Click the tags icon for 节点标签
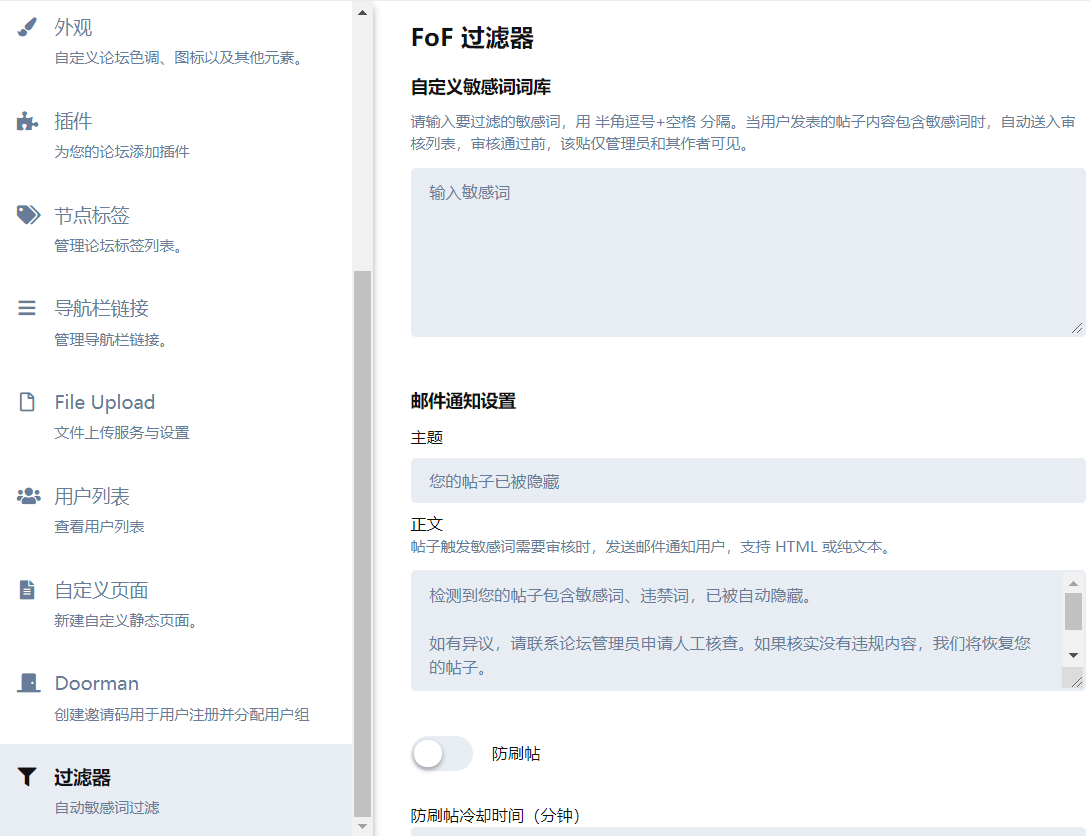 [x=28, y=215]
